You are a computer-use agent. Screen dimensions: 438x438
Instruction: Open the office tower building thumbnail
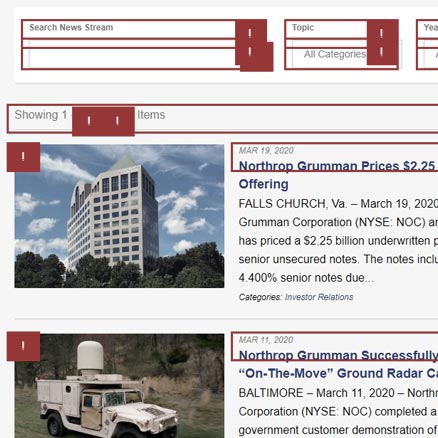pyautogui.click(x=119, y=216)
